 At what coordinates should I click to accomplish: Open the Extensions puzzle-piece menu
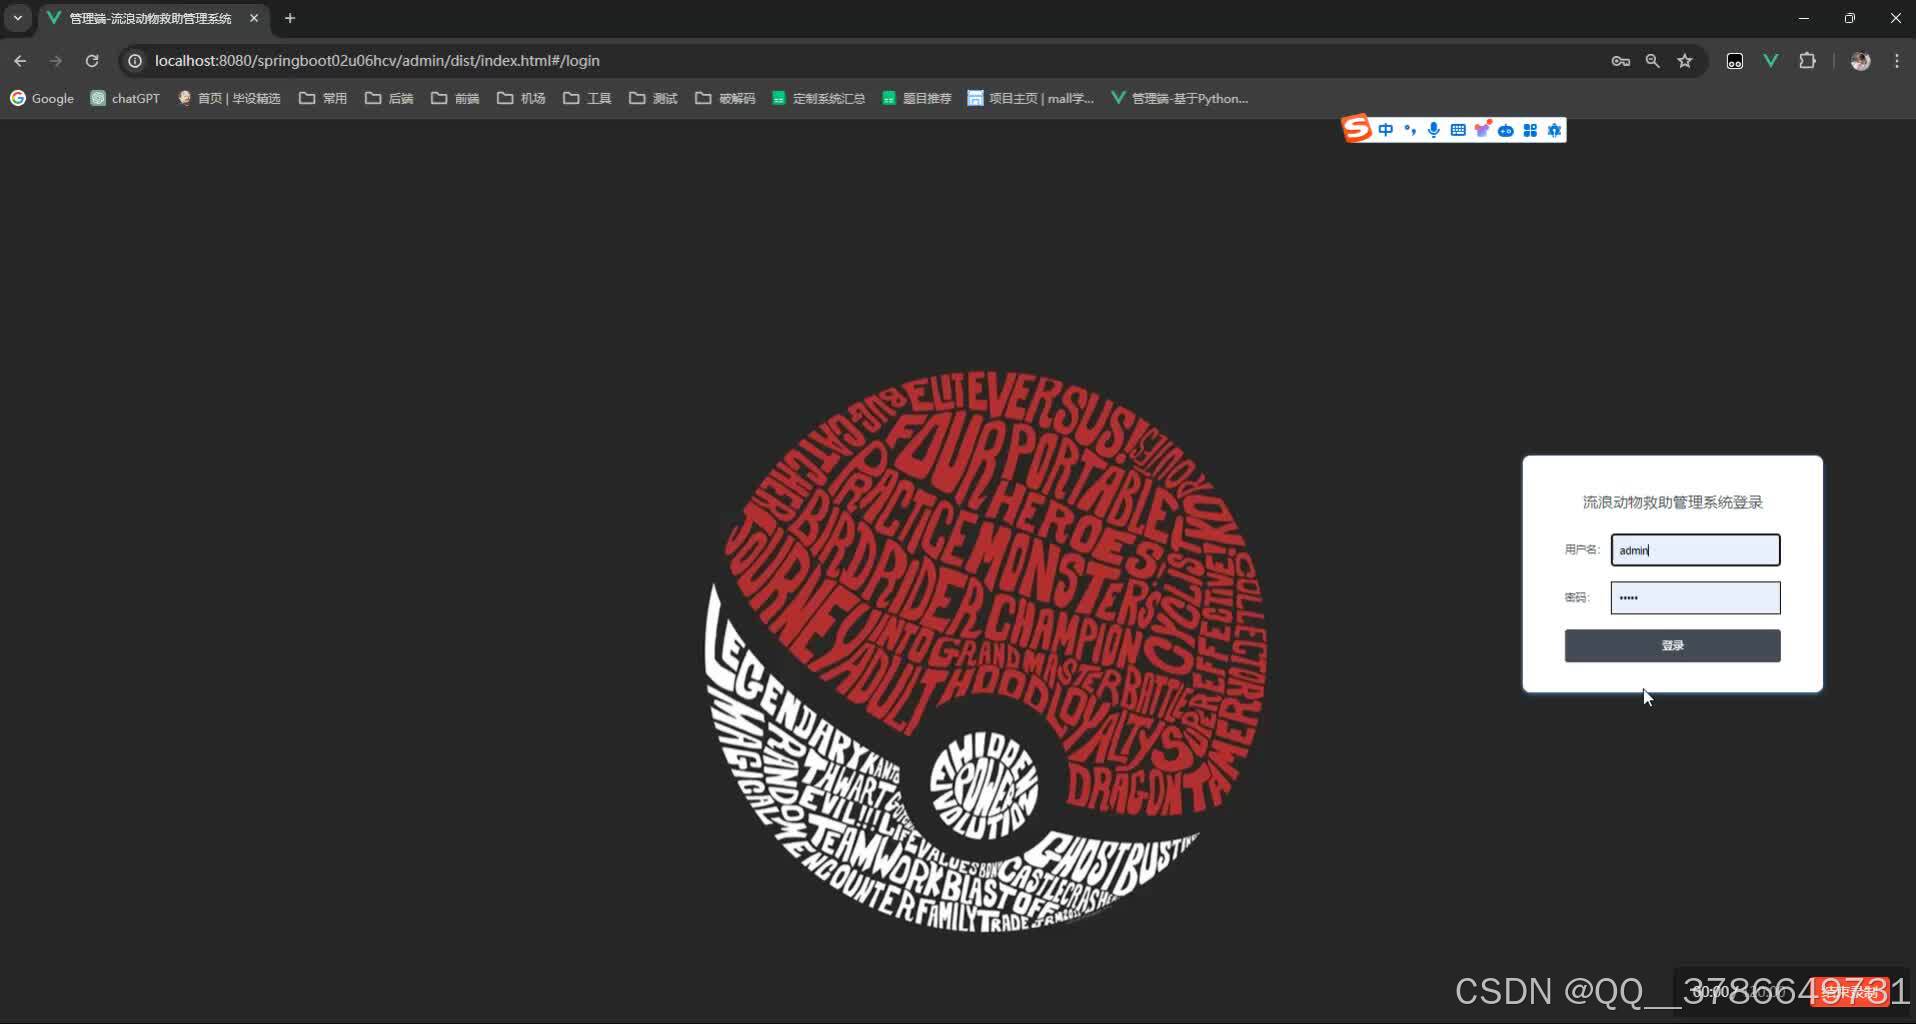[x=1806, y=61]
